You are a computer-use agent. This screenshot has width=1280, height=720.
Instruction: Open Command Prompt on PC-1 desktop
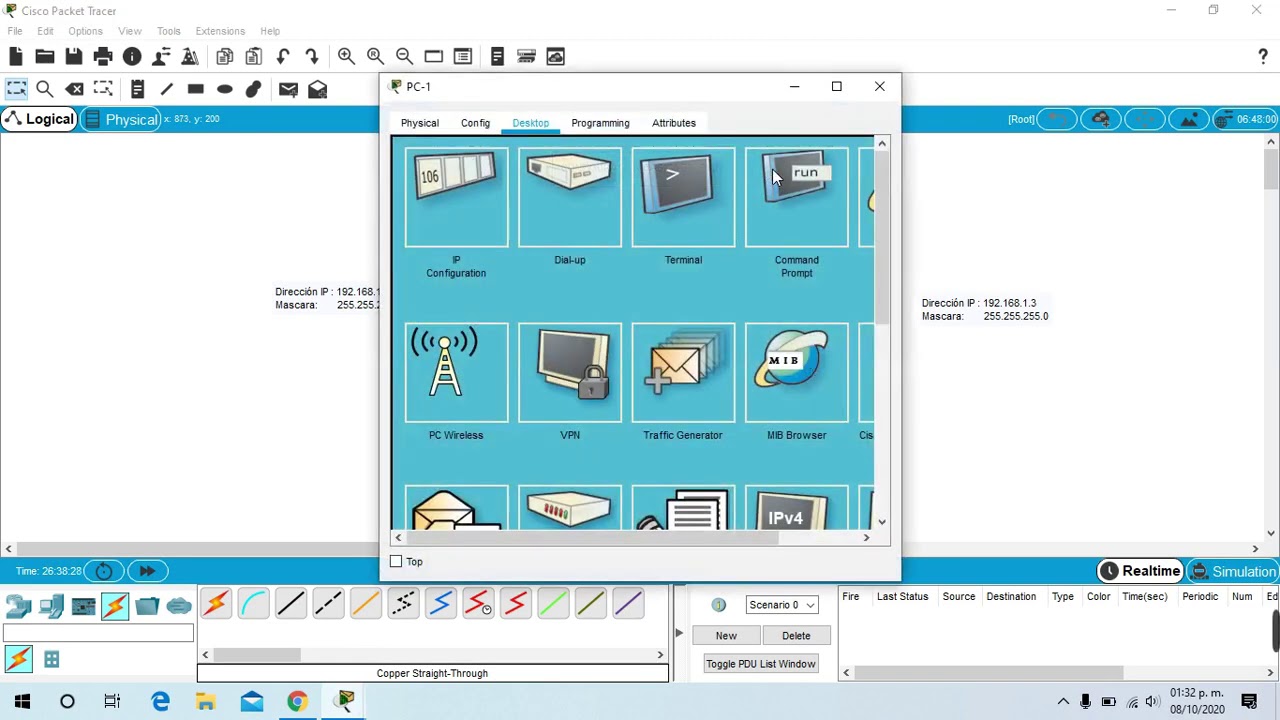[x=796, y=197]
